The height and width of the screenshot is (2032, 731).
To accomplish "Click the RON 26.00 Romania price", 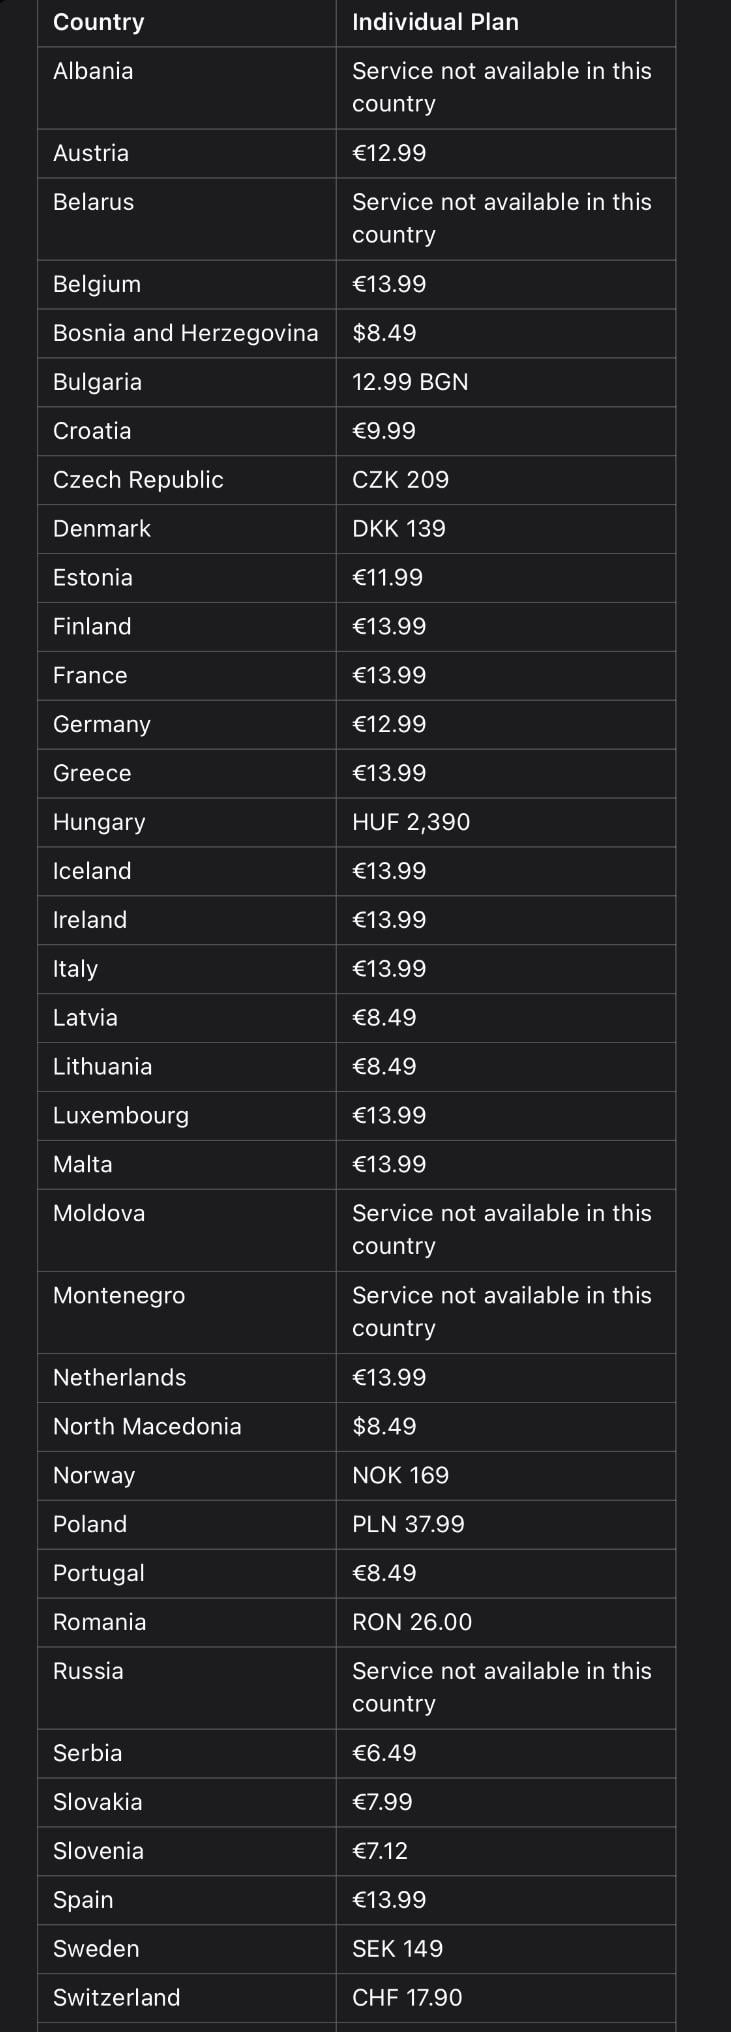I will point(412,1622).
